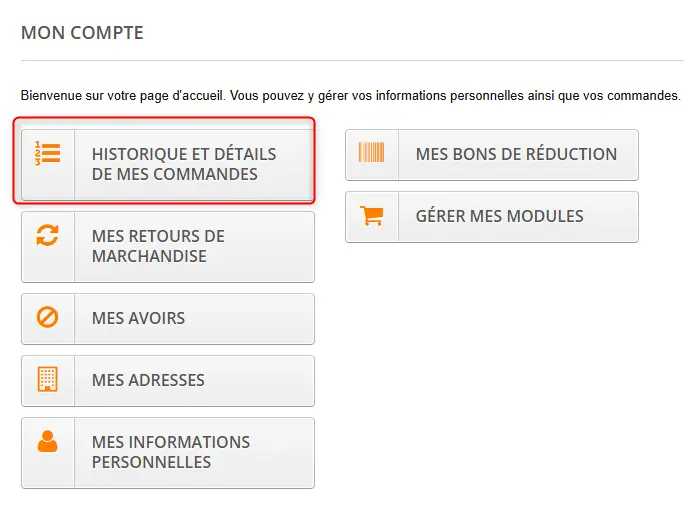The width and height of the screenshot is (684, 512).
Task: Go to Mes avoirs
Action: click(168, 319)
